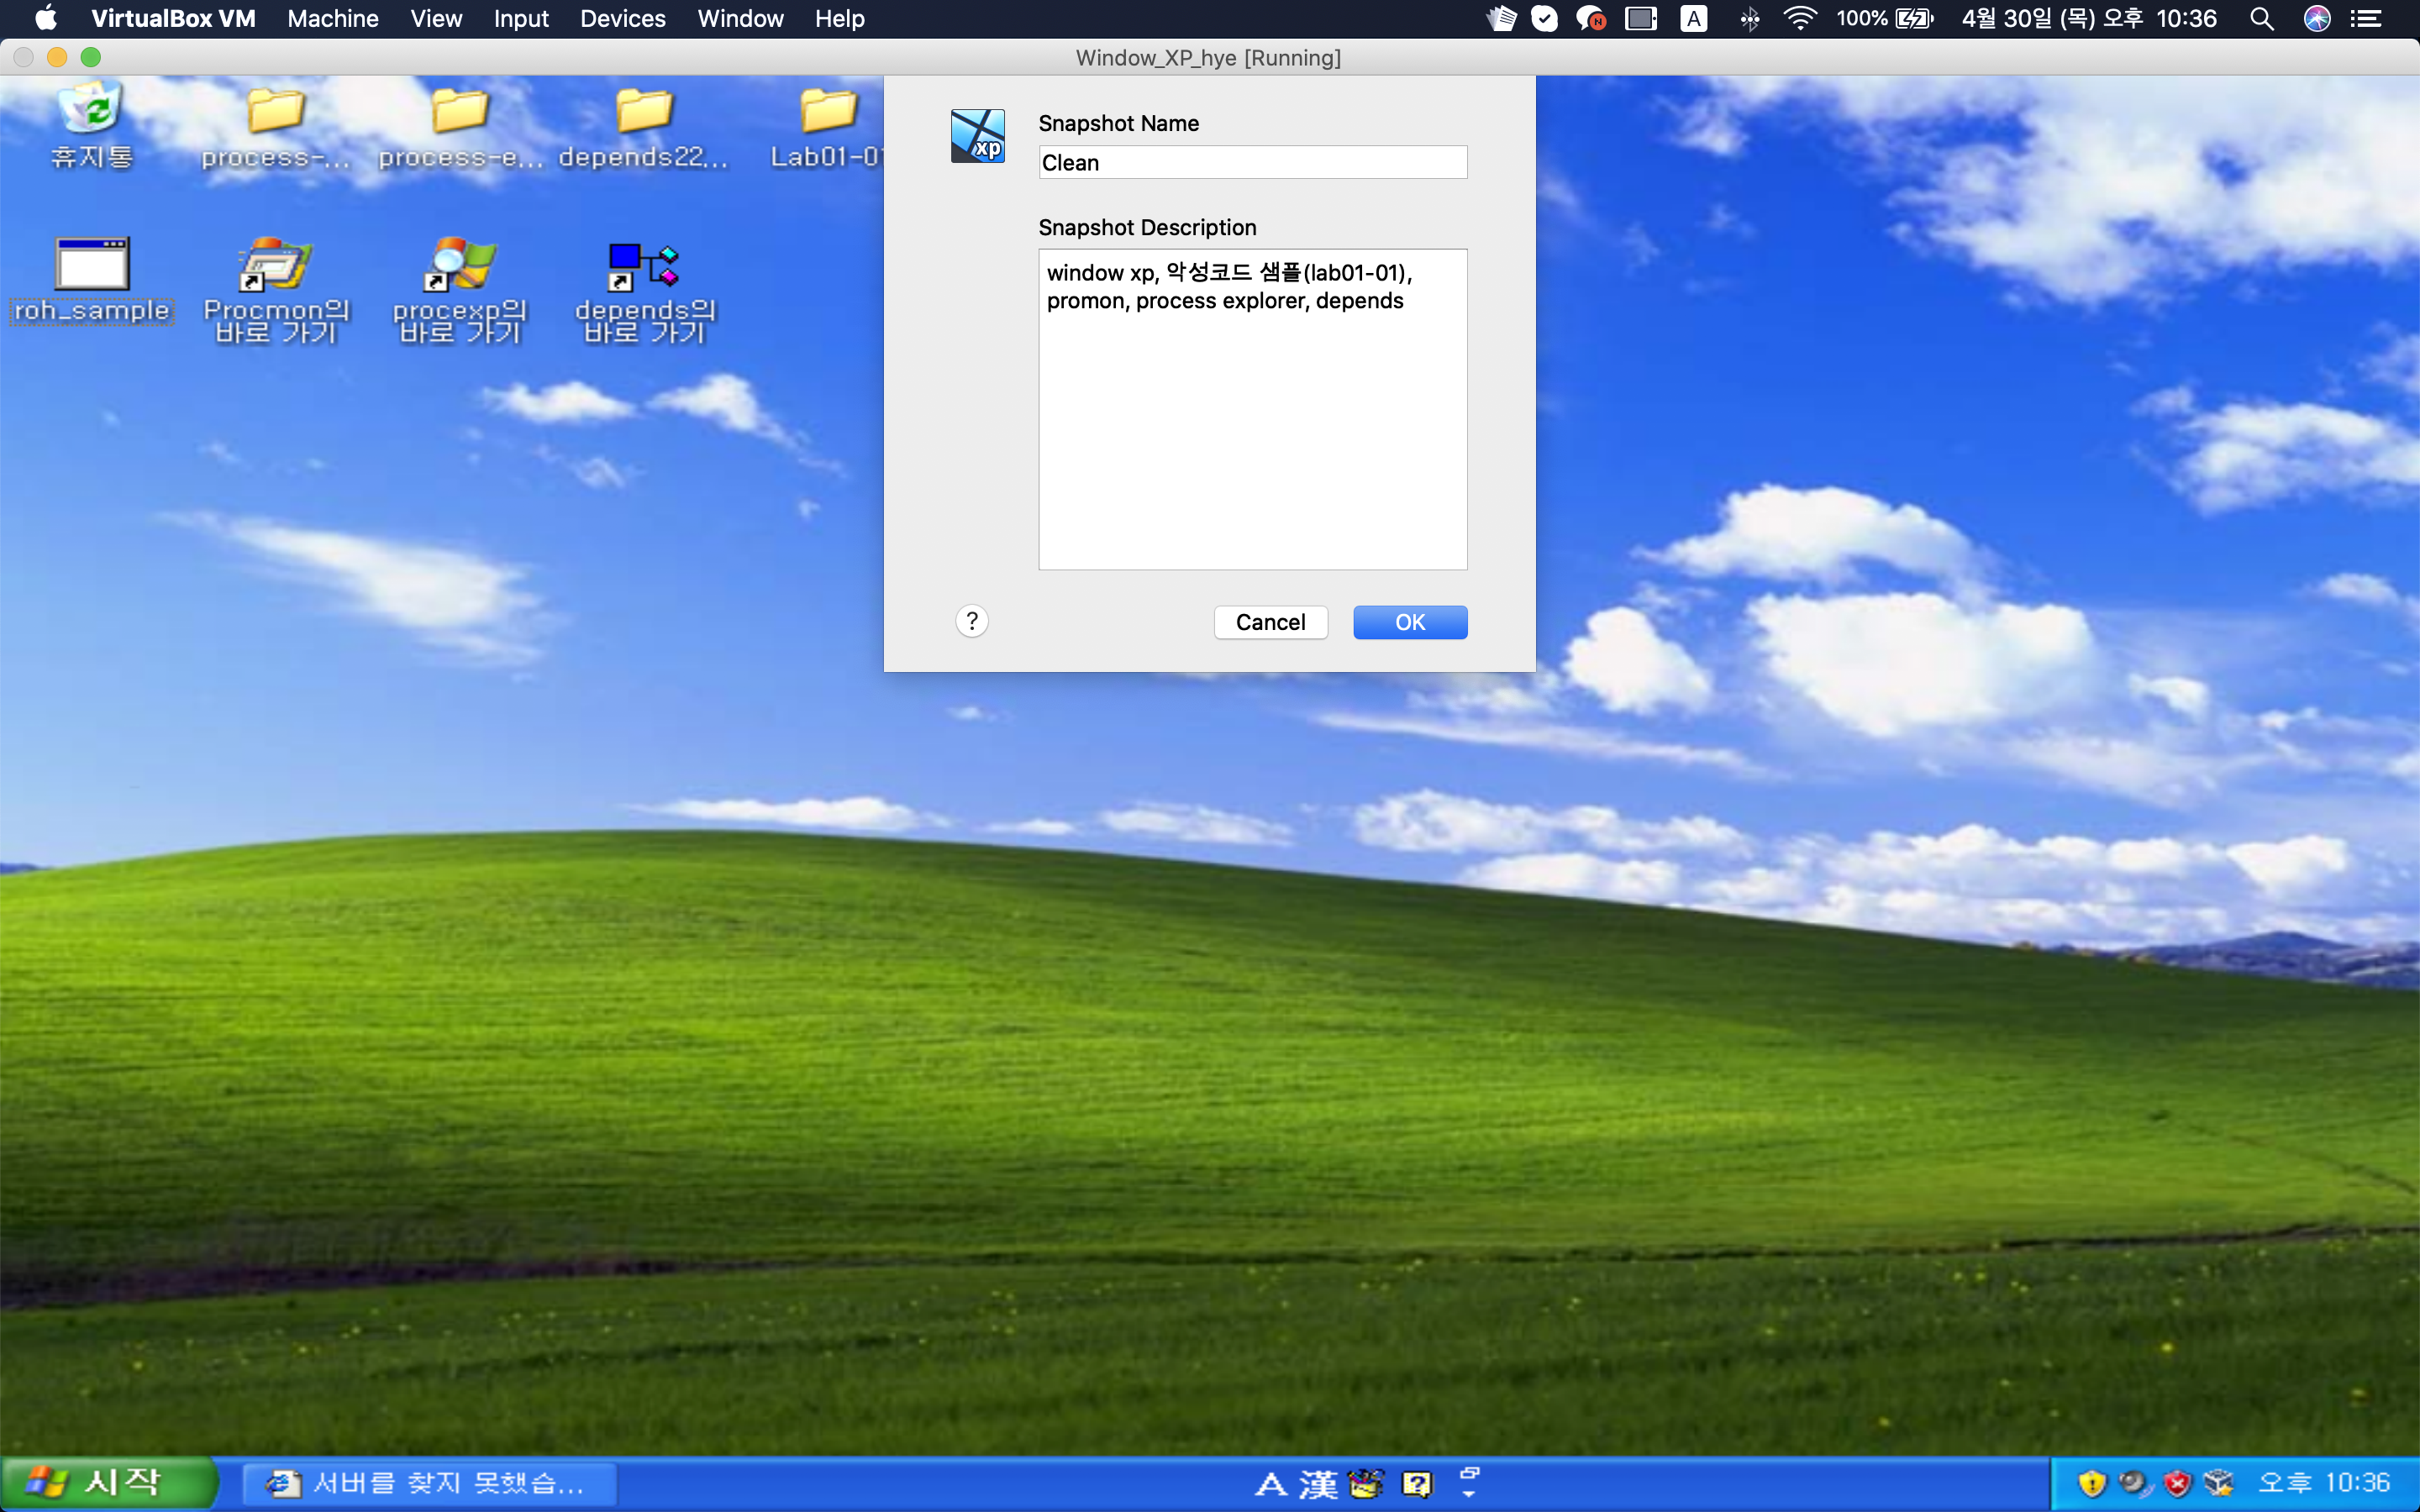
Task: Click the Snapshot Name input field
Action: tap(1252, 162)
